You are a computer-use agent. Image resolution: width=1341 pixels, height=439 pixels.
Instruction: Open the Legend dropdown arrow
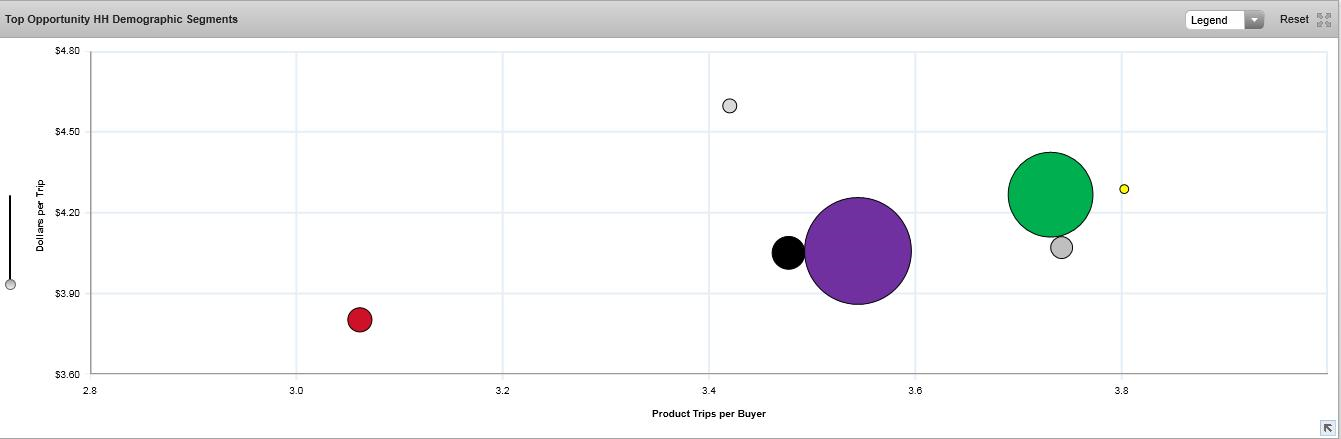click(1254, 20)
